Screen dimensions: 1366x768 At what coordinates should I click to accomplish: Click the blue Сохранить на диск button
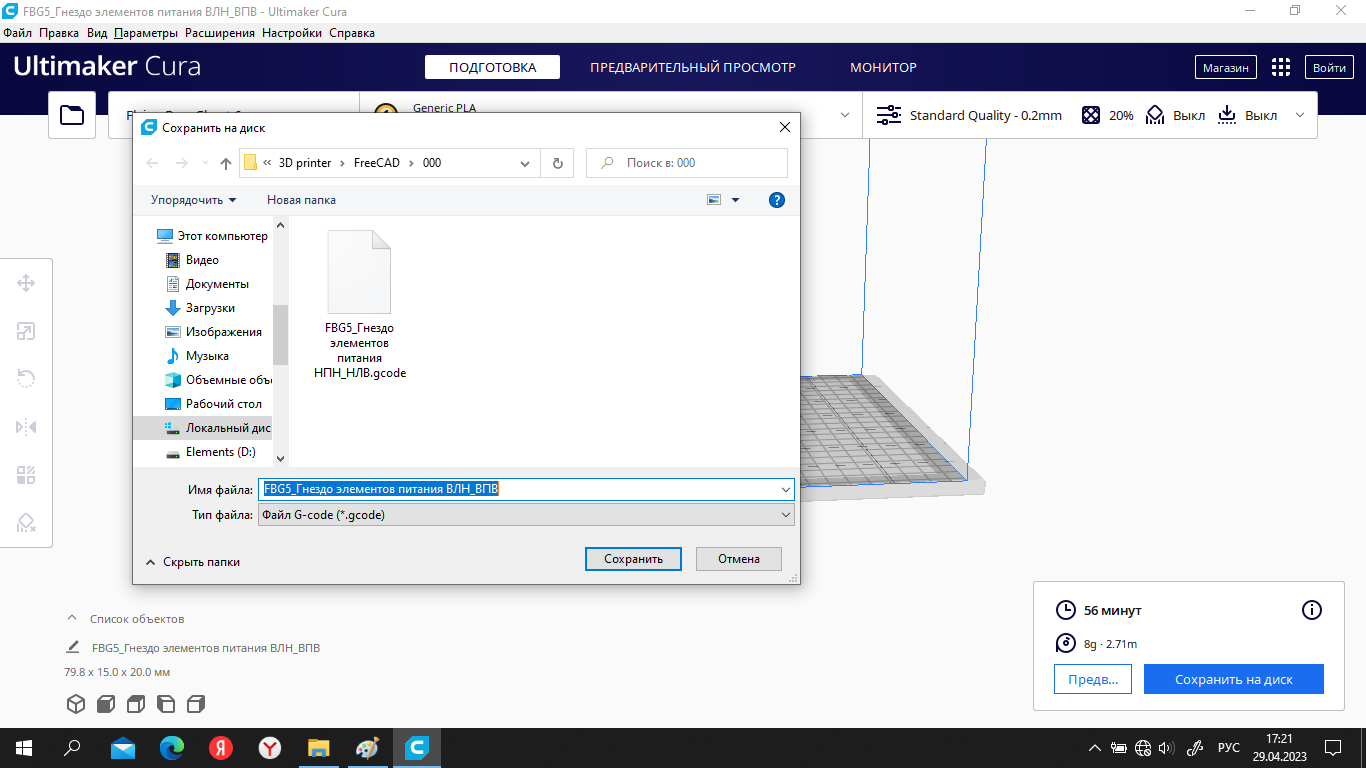click(x=1234, y=679)
